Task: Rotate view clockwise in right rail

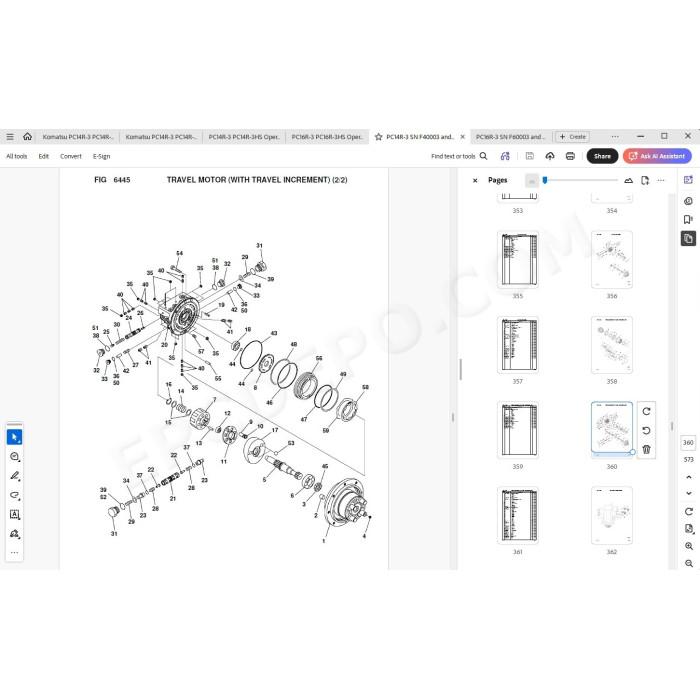Action: click(688, 512)
